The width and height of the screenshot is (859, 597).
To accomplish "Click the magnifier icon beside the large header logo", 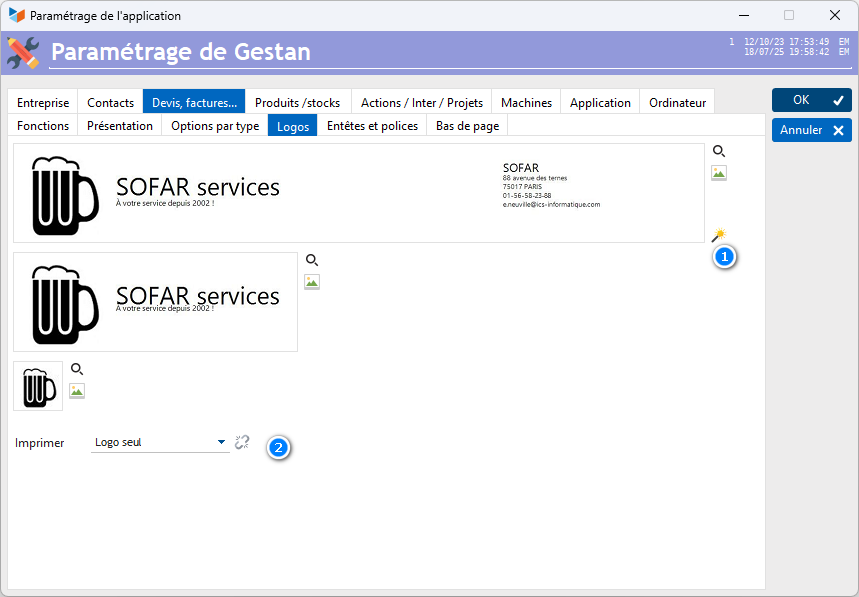I will point(718,151).
